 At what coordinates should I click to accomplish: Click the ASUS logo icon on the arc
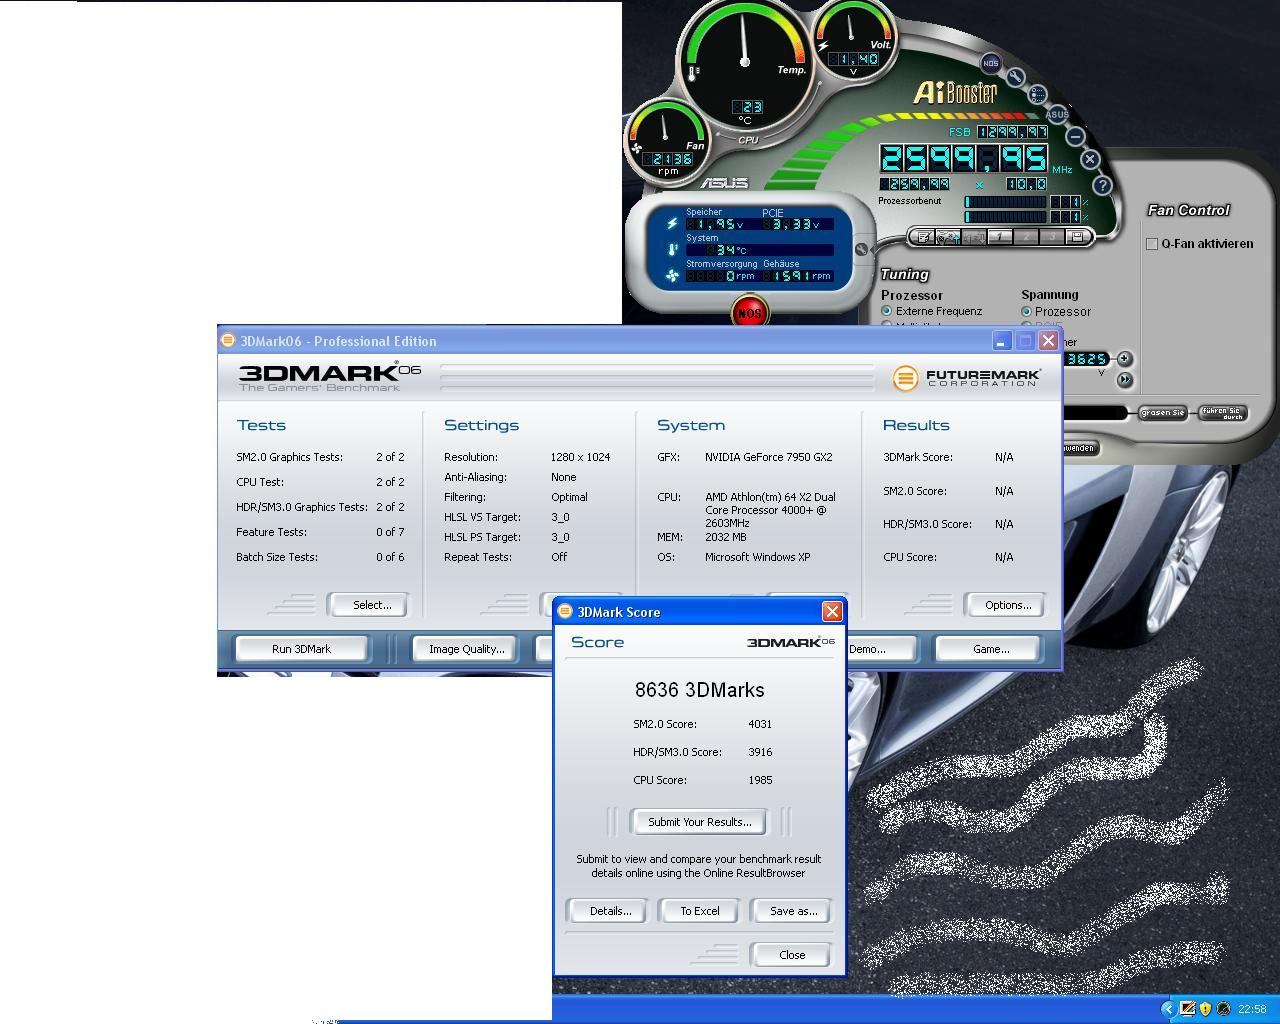(1057, 114)
